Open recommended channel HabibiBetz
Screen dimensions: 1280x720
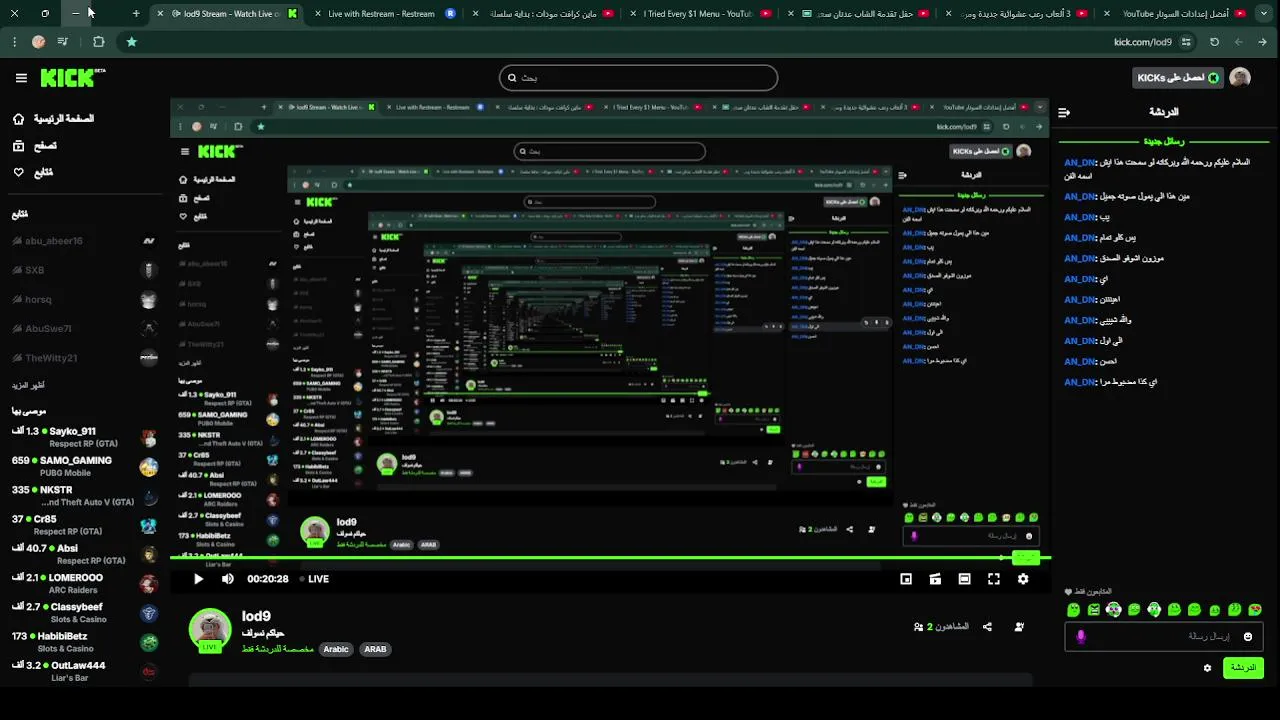(84, 641)
